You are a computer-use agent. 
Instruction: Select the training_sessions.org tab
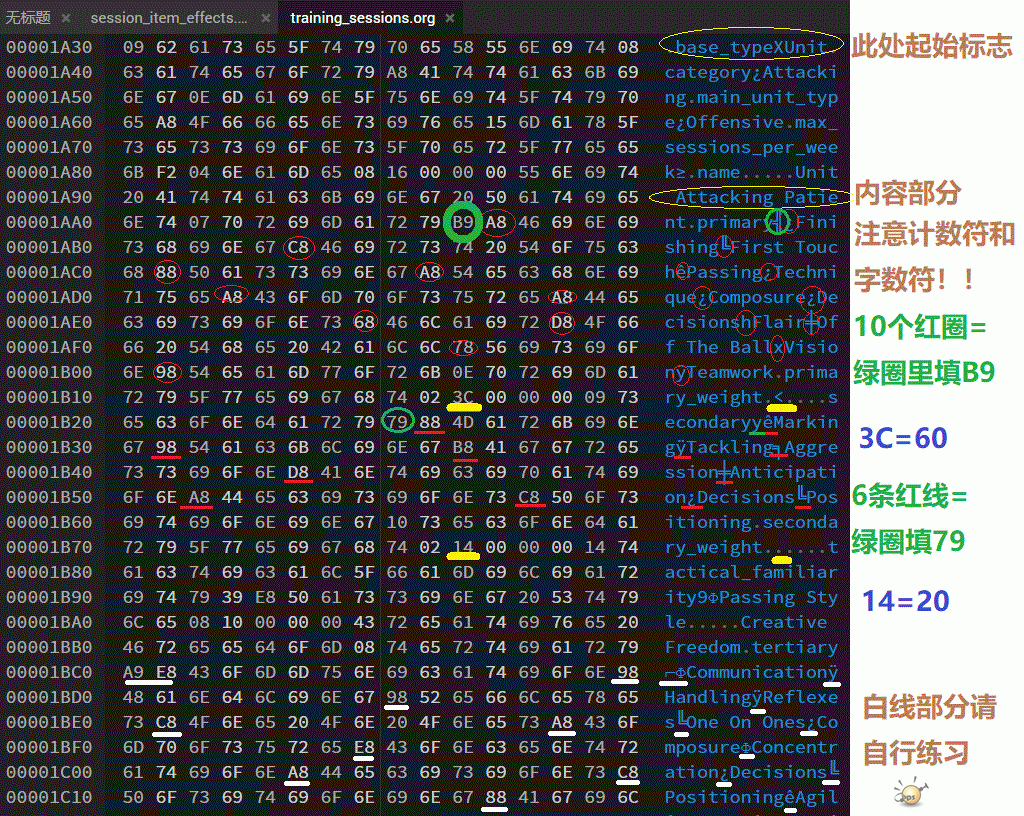coord(362,18)
